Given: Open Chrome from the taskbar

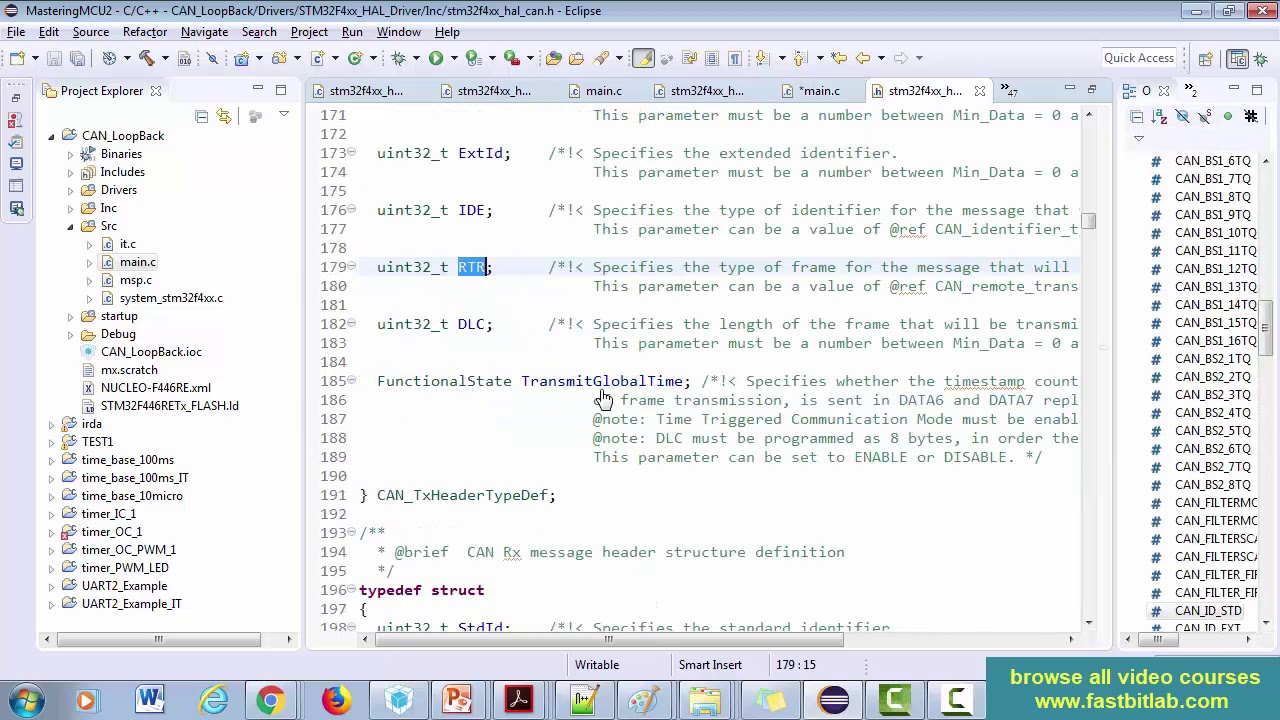Looking at the screenshot, I should tap(271, 698).
